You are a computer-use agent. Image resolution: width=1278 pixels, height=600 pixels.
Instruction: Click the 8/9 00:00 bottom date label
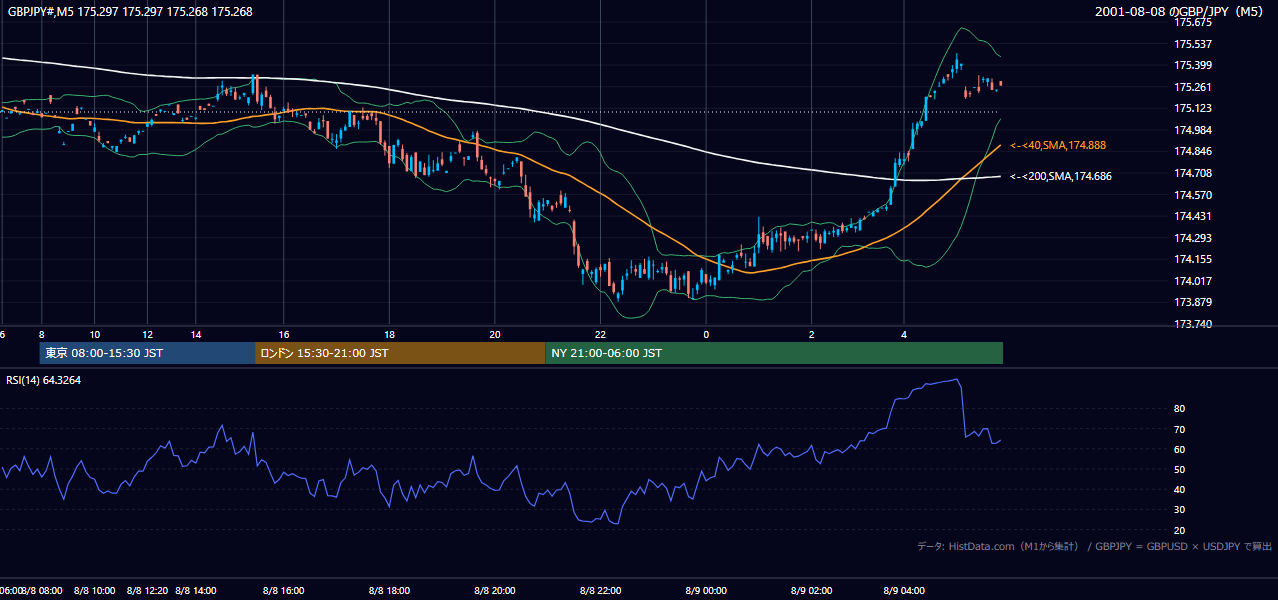click(706, 590)
